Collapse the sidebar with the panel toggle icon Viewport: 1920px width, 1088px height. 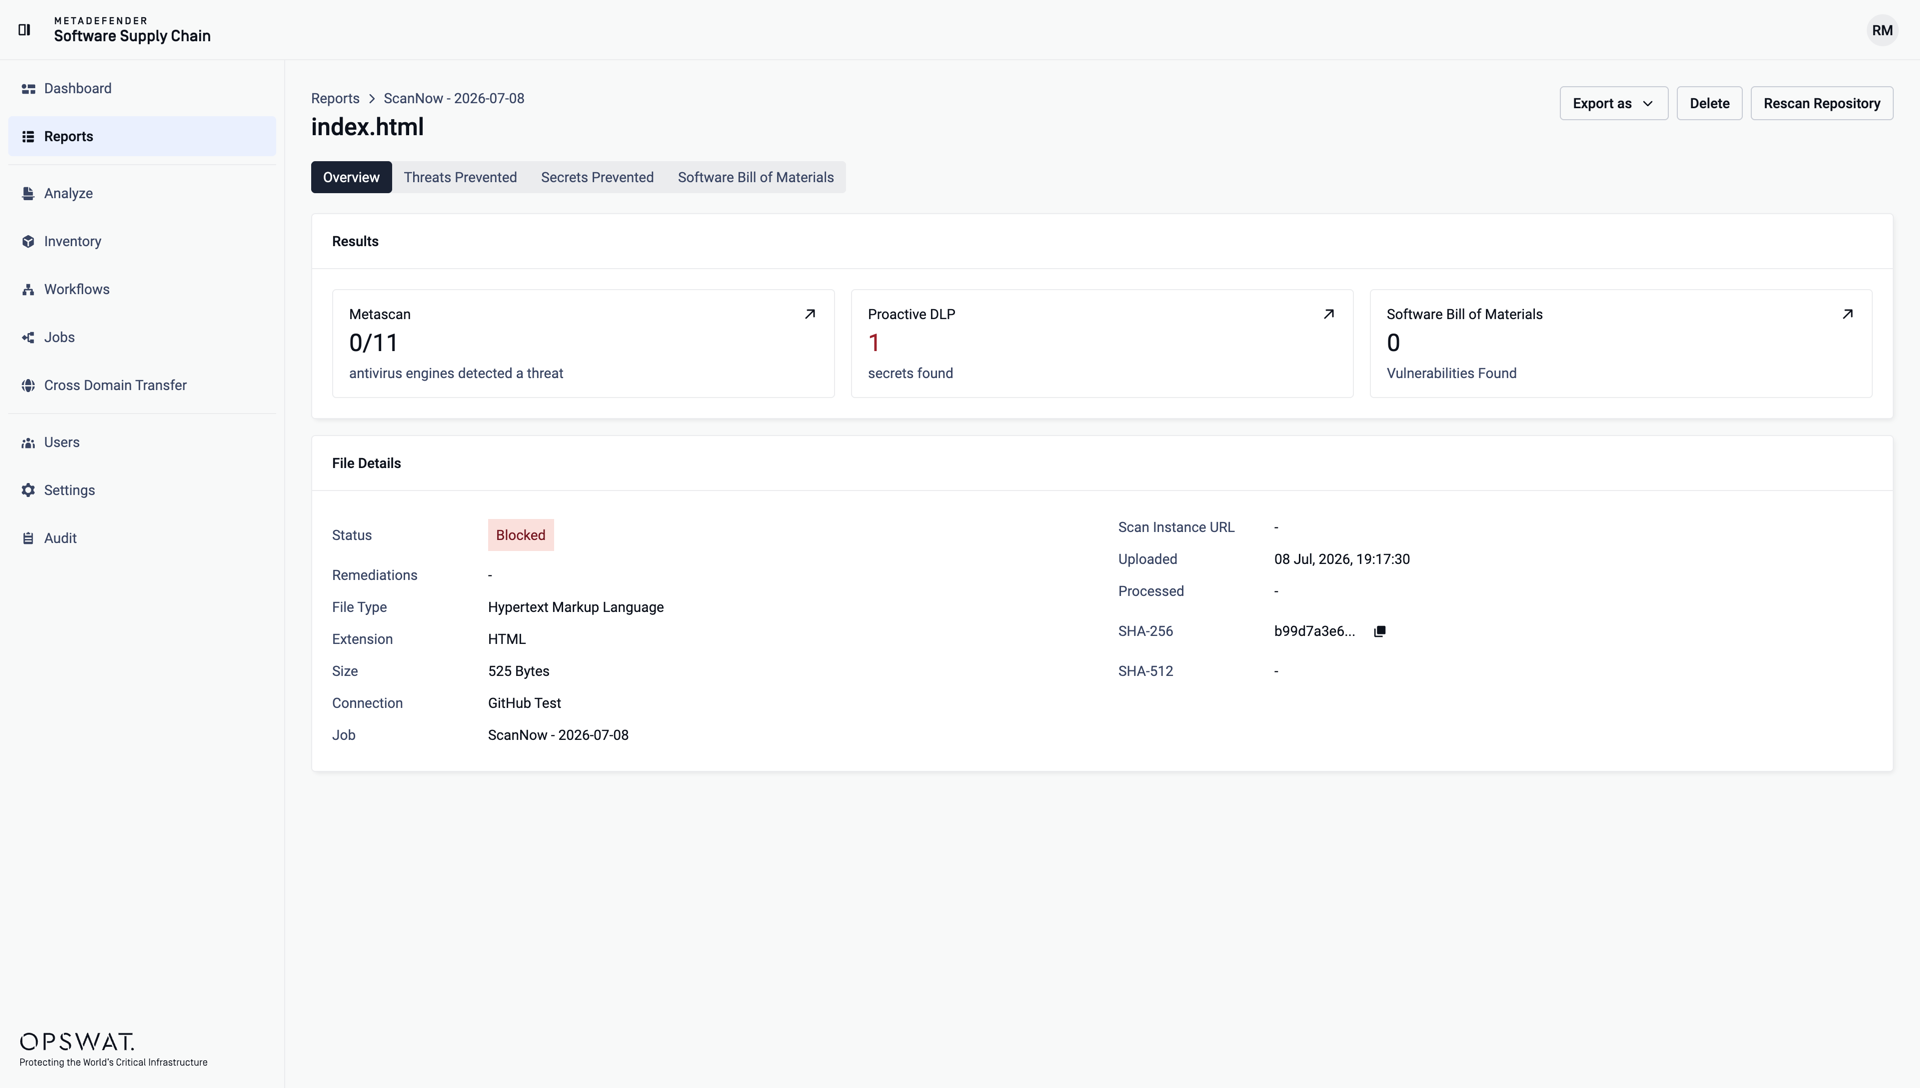tap(24, 30)
